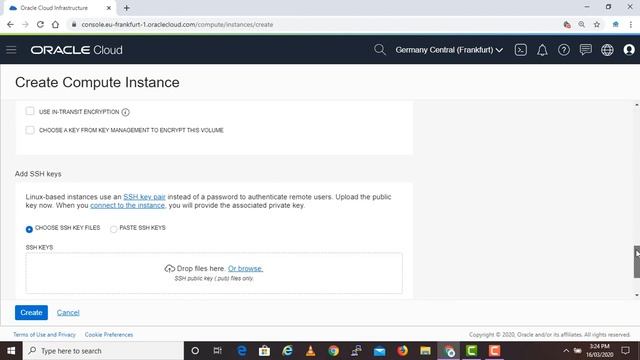Open File Explorer from the taskbar
This screenshot has width=640, height=360.
[425, 351]
